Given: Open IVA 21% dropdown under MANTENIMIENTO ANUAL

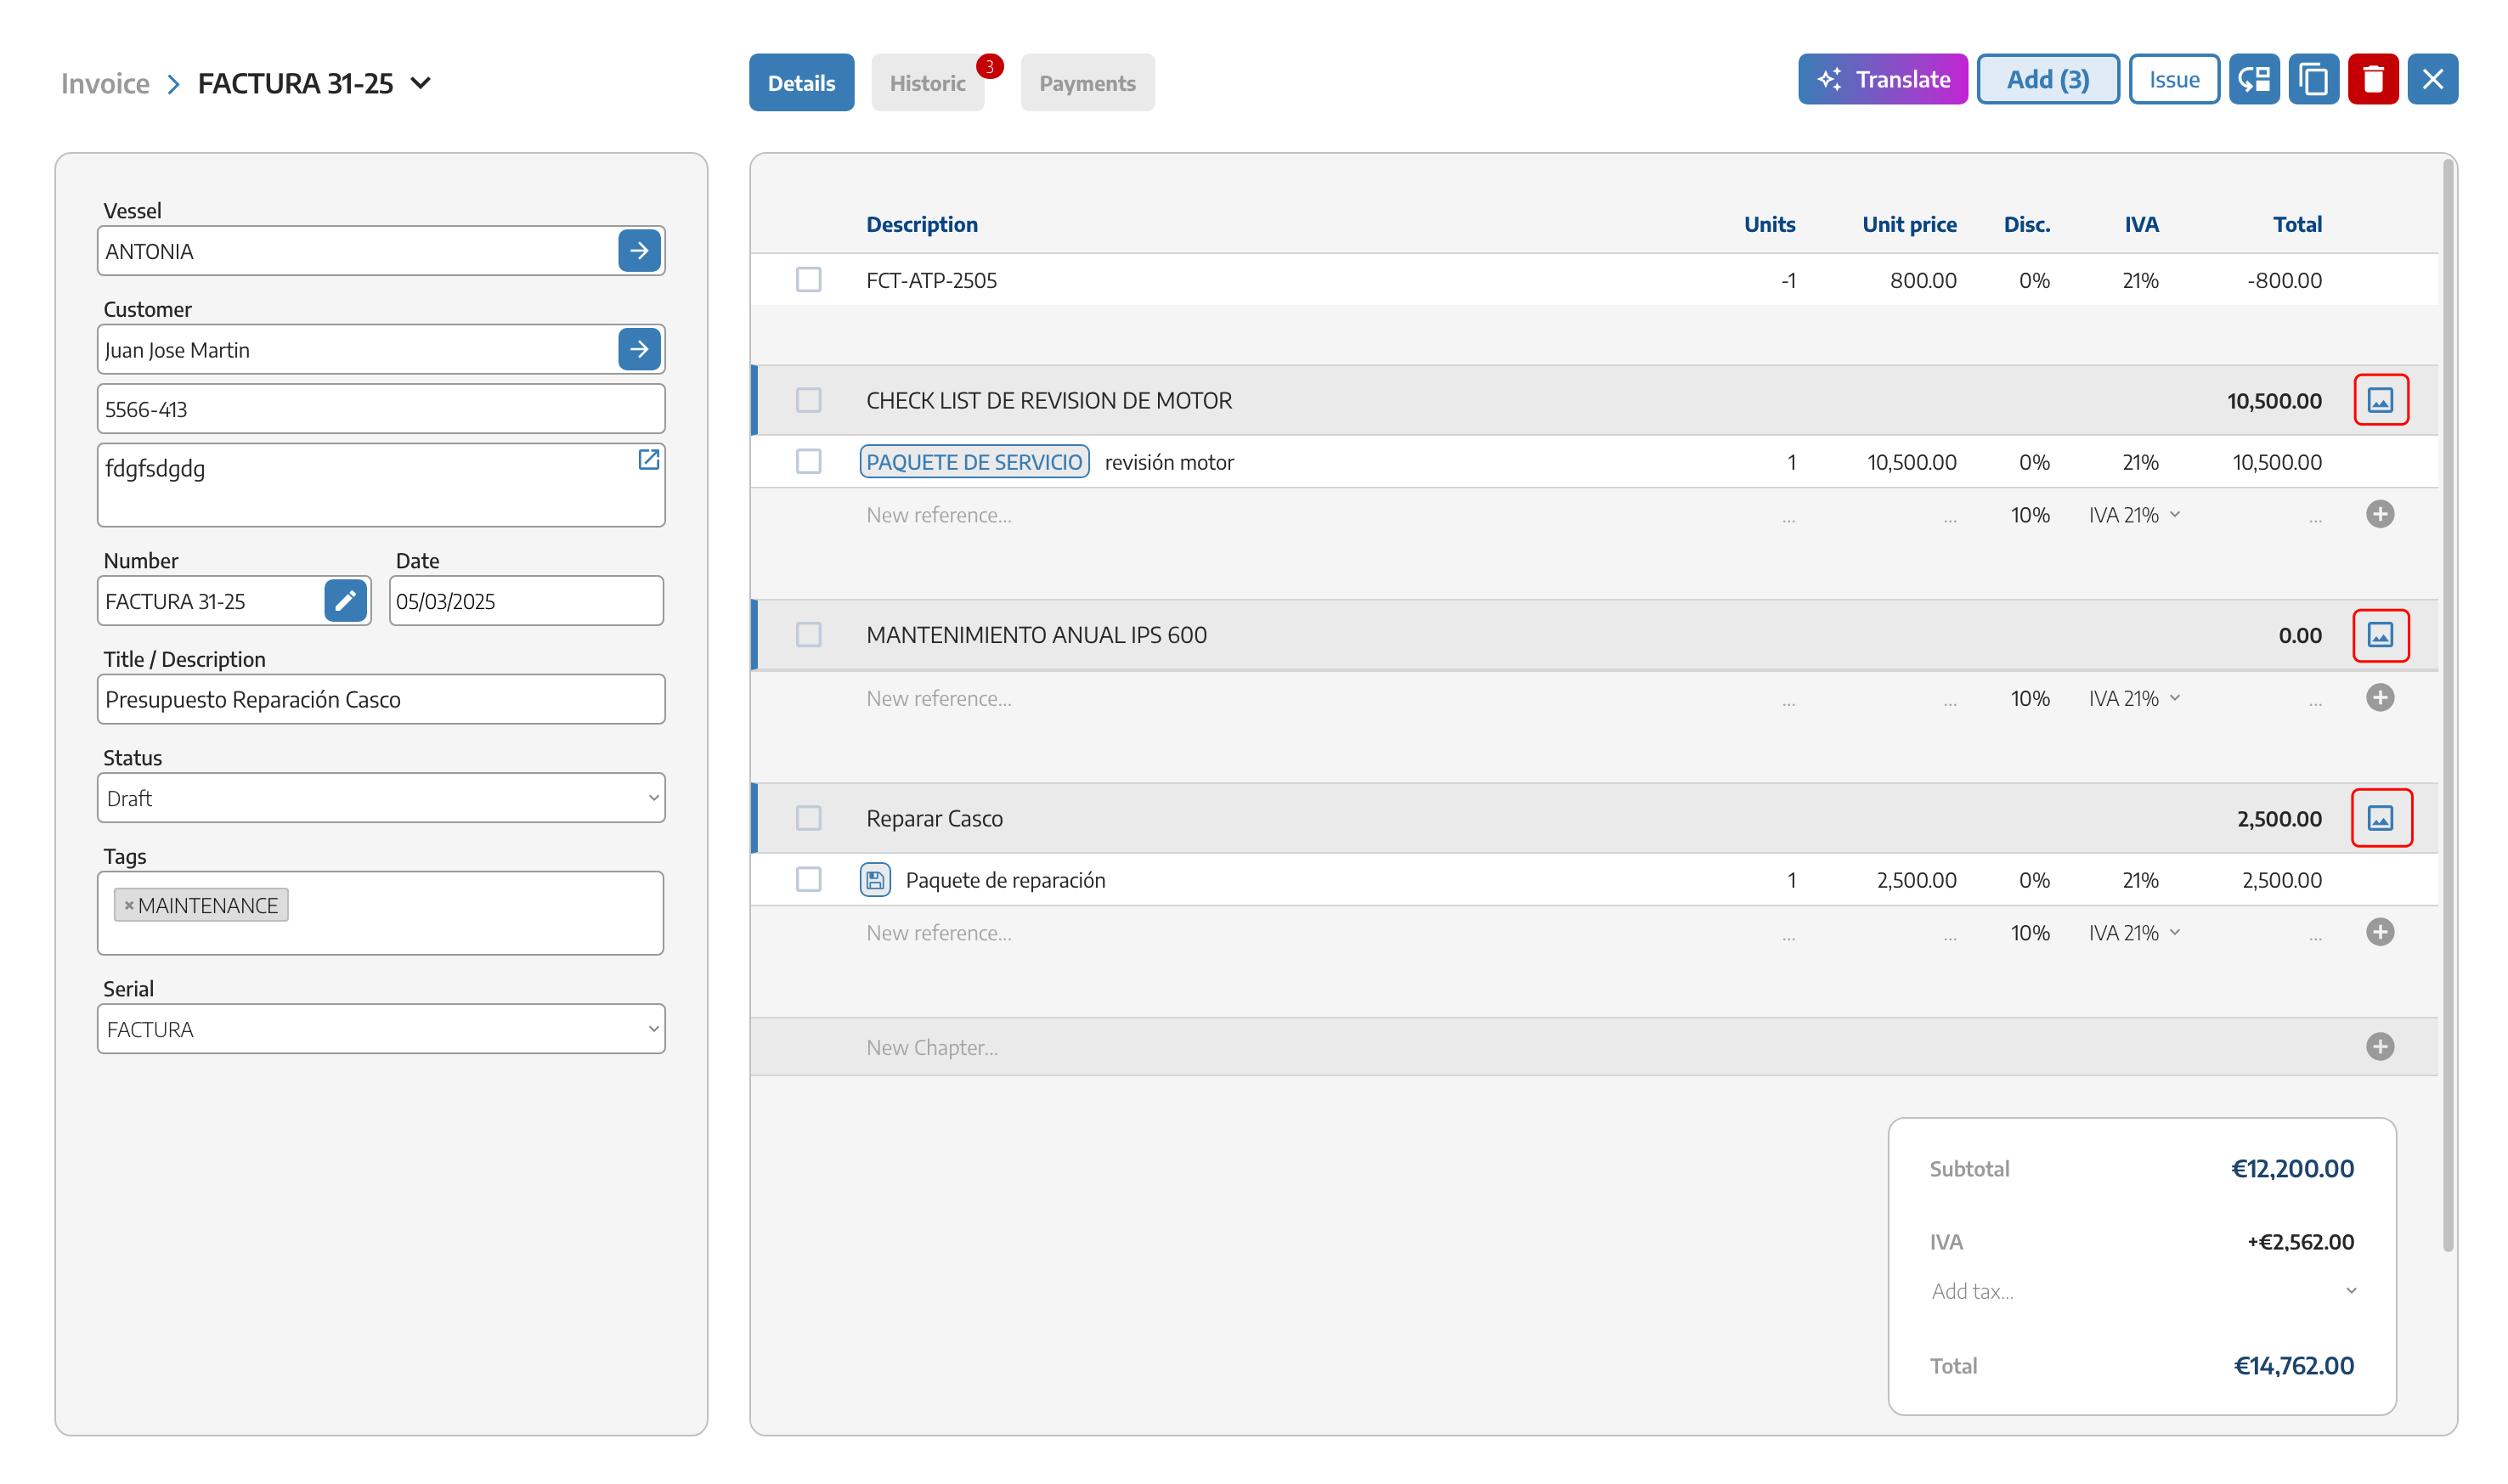Looking at the screenshot, I should (2134, 698).
